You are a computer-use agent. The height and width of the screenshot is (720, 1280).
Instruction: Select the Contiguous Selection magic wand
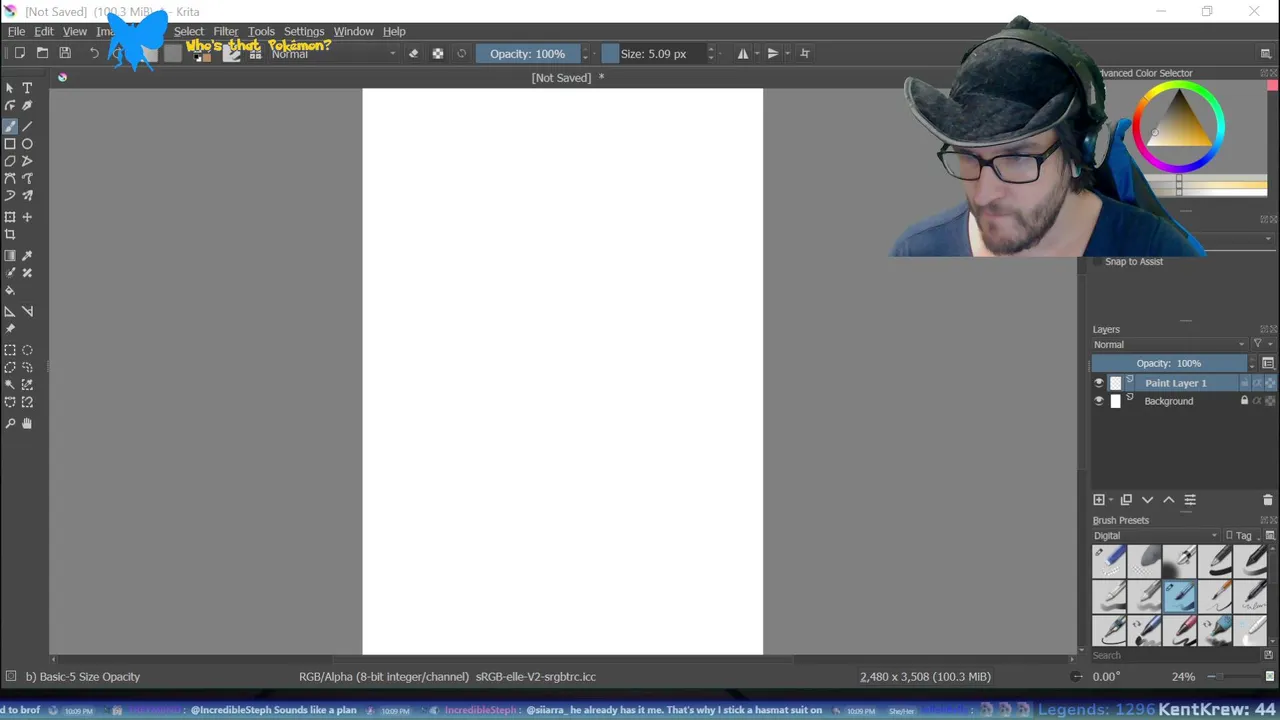click(x=10, y=385)
